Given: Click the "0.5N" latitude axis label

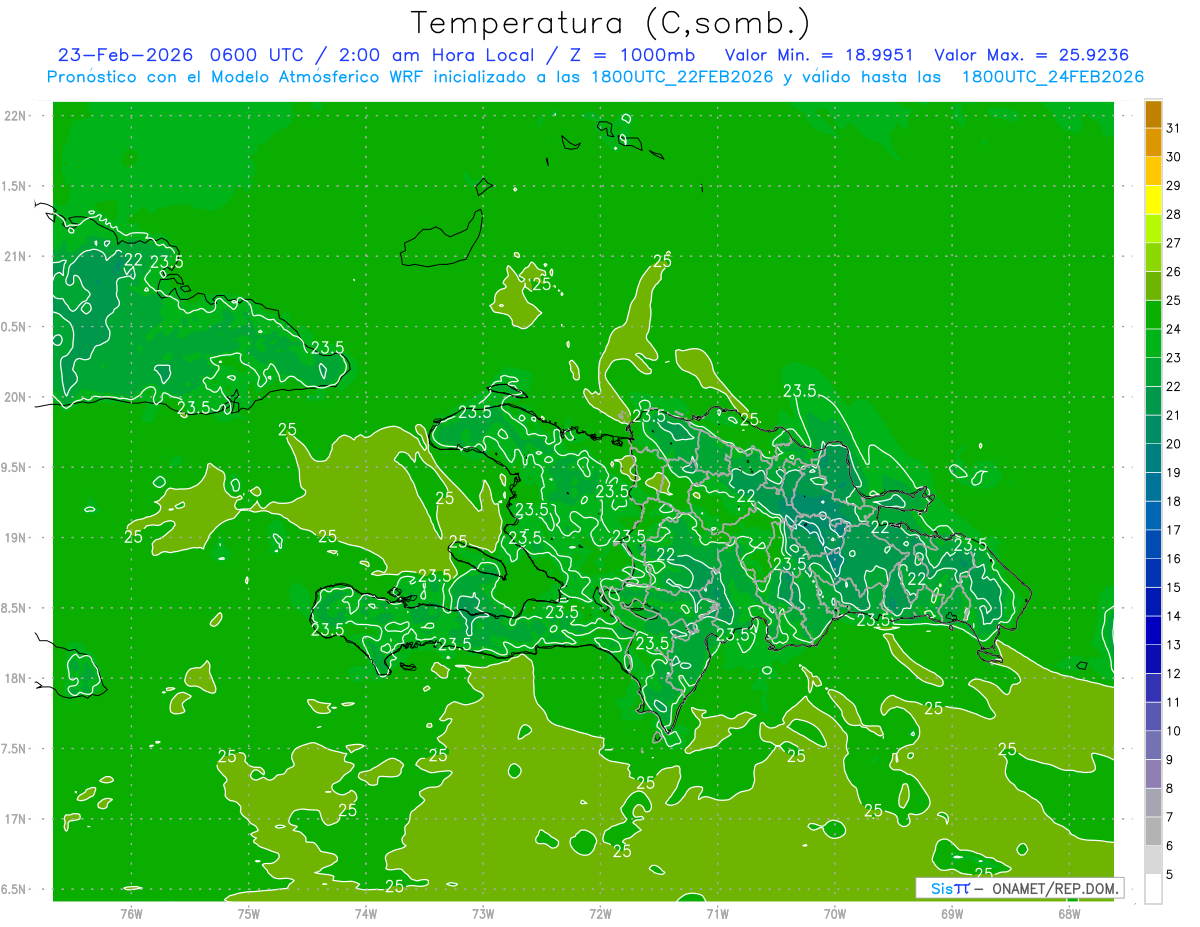Looking at the screenshot, I should tap(15, 327).
